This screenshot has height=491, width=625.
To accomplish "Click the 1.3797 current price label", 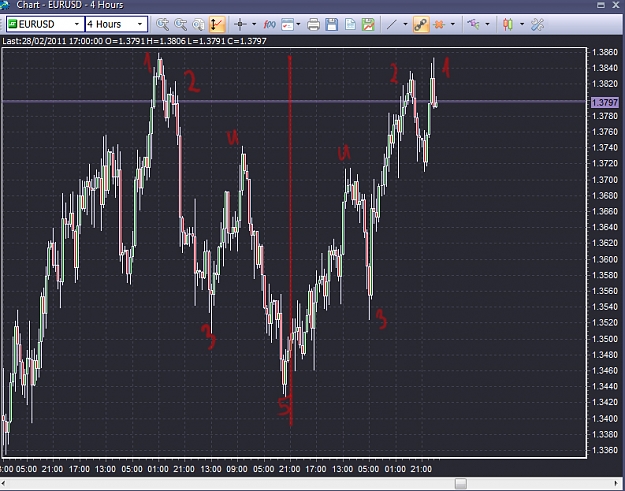I will coord(605,102).
